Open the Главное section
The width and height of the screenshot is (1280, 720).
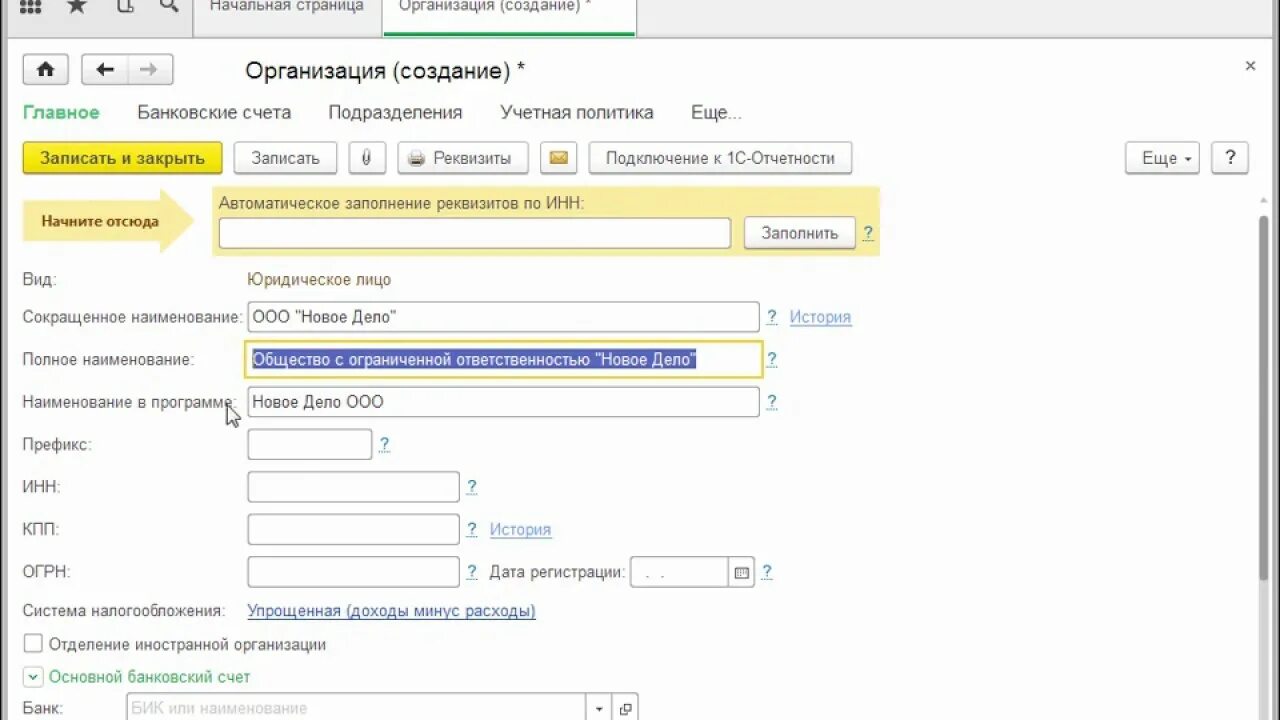tap(61, 112)
